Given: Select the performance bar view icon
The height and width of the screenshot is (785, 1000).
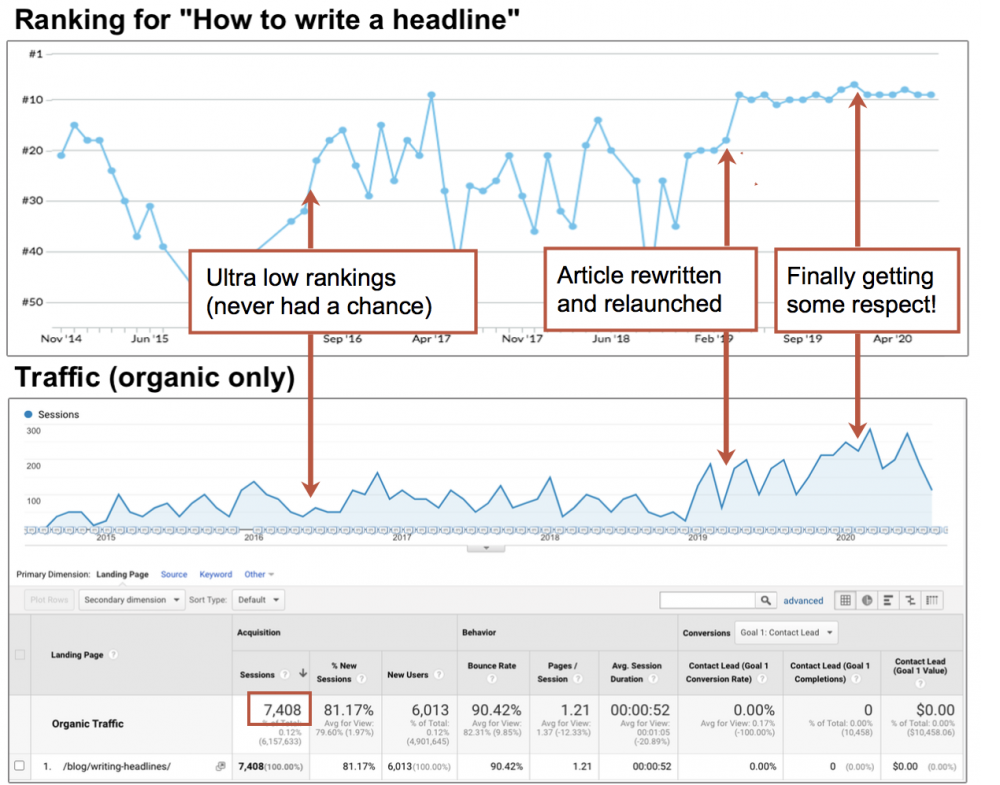Looking at the screenshot, I should 889,601.
